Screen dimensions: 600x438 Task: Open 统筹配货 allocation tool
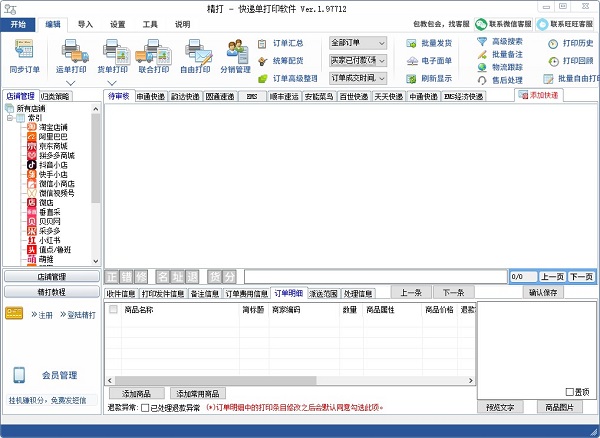tap(281, 61)
